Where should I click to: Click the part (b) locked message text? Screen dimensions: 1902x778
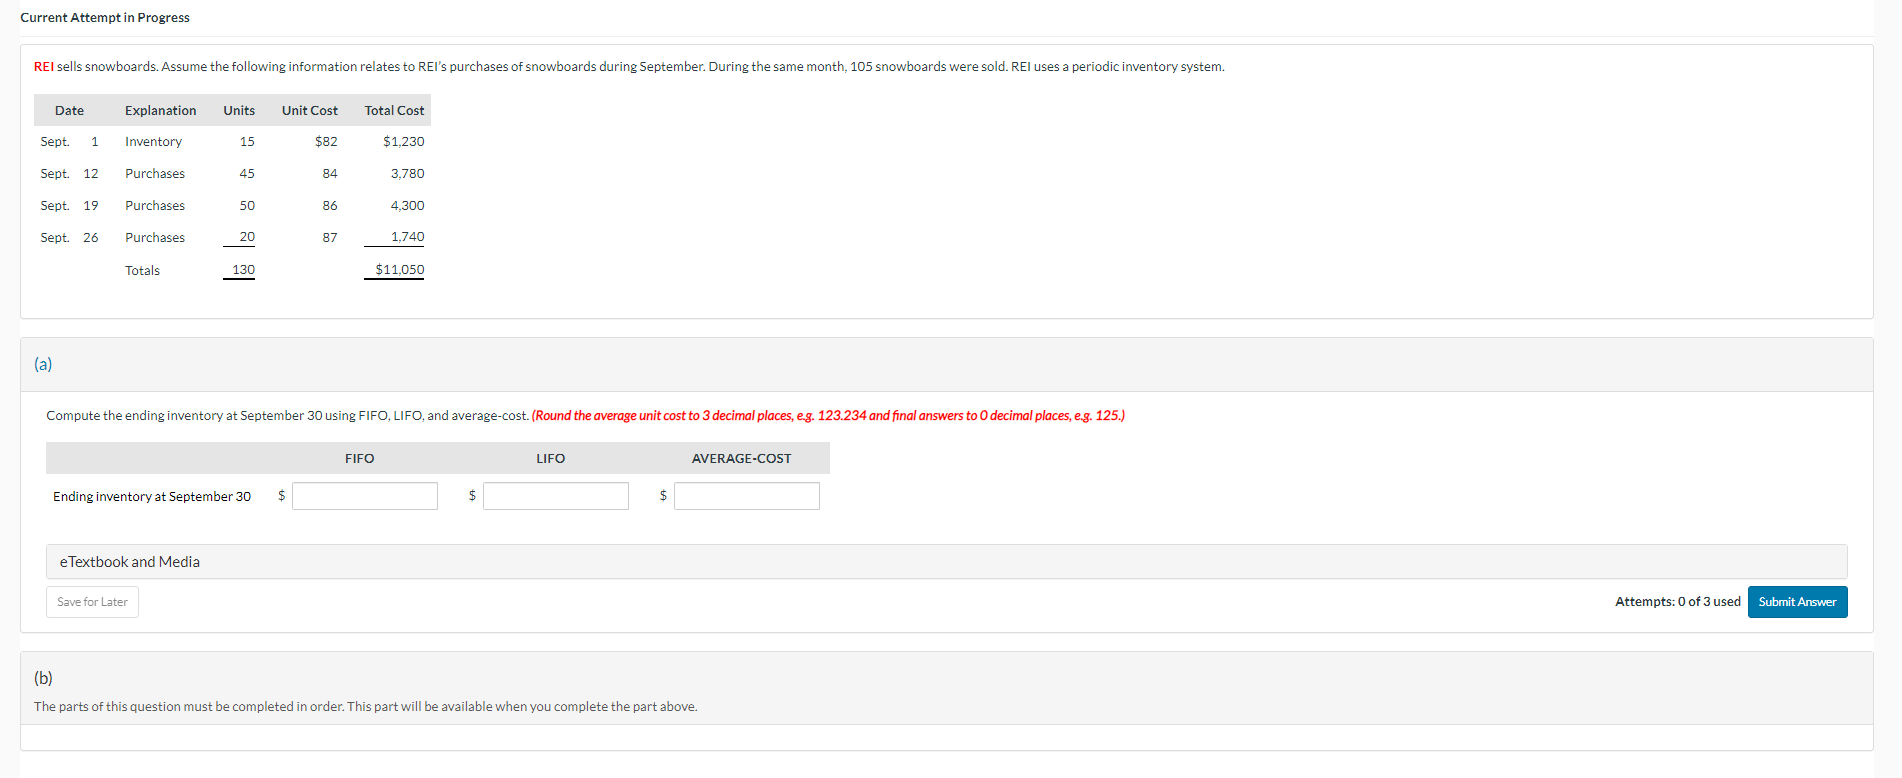(x=366, y=707)
